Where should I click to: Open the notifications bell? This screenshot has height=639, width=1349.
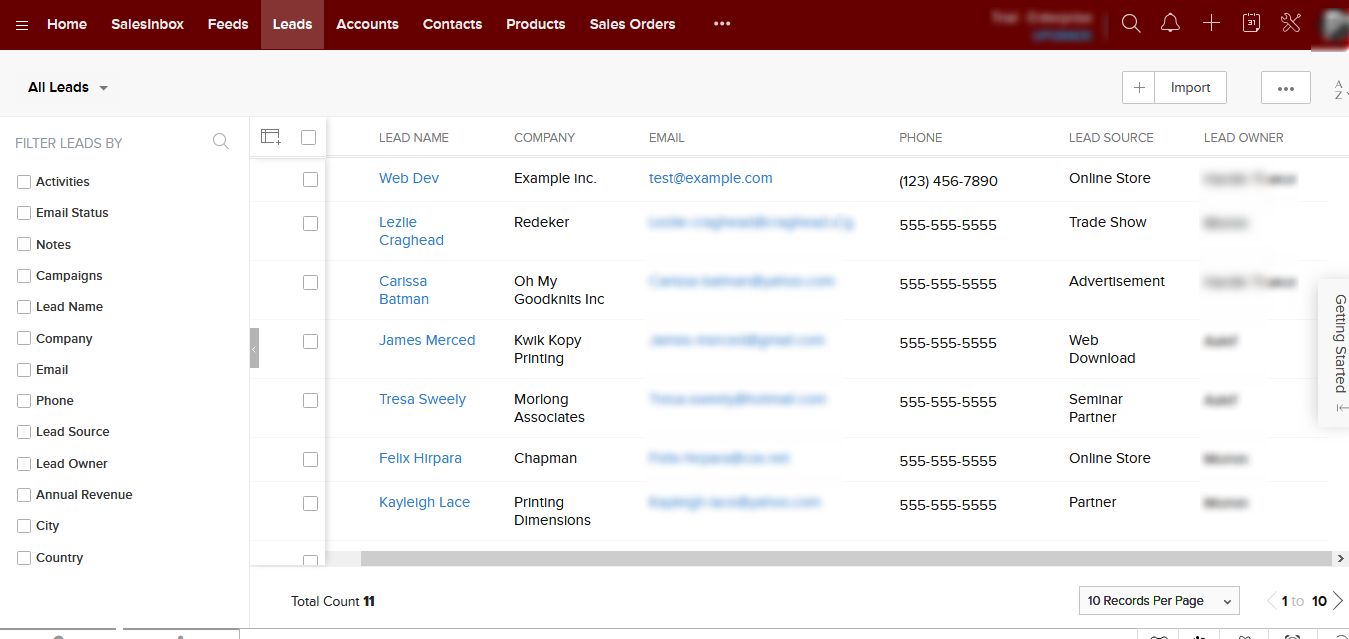click(x=1170, y=24)
